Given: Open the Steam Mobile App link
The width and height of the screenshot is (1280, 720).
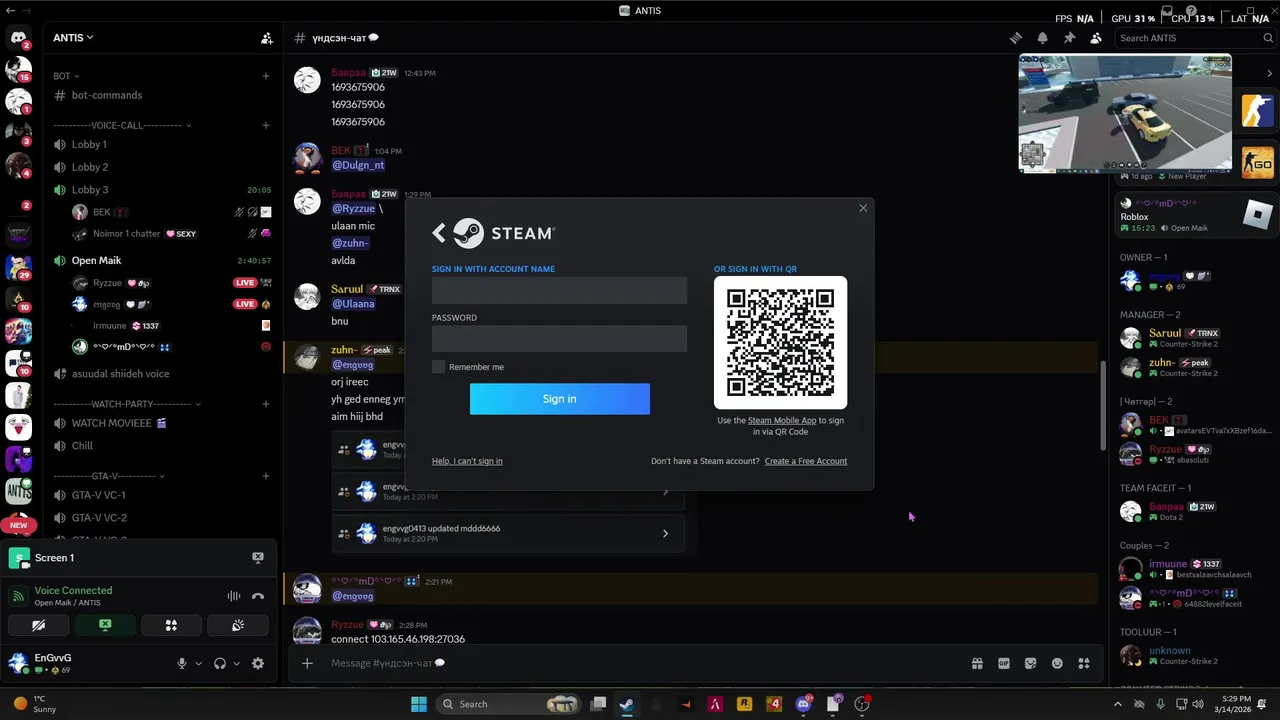Looking at the screenshot, I should [782, 421].
